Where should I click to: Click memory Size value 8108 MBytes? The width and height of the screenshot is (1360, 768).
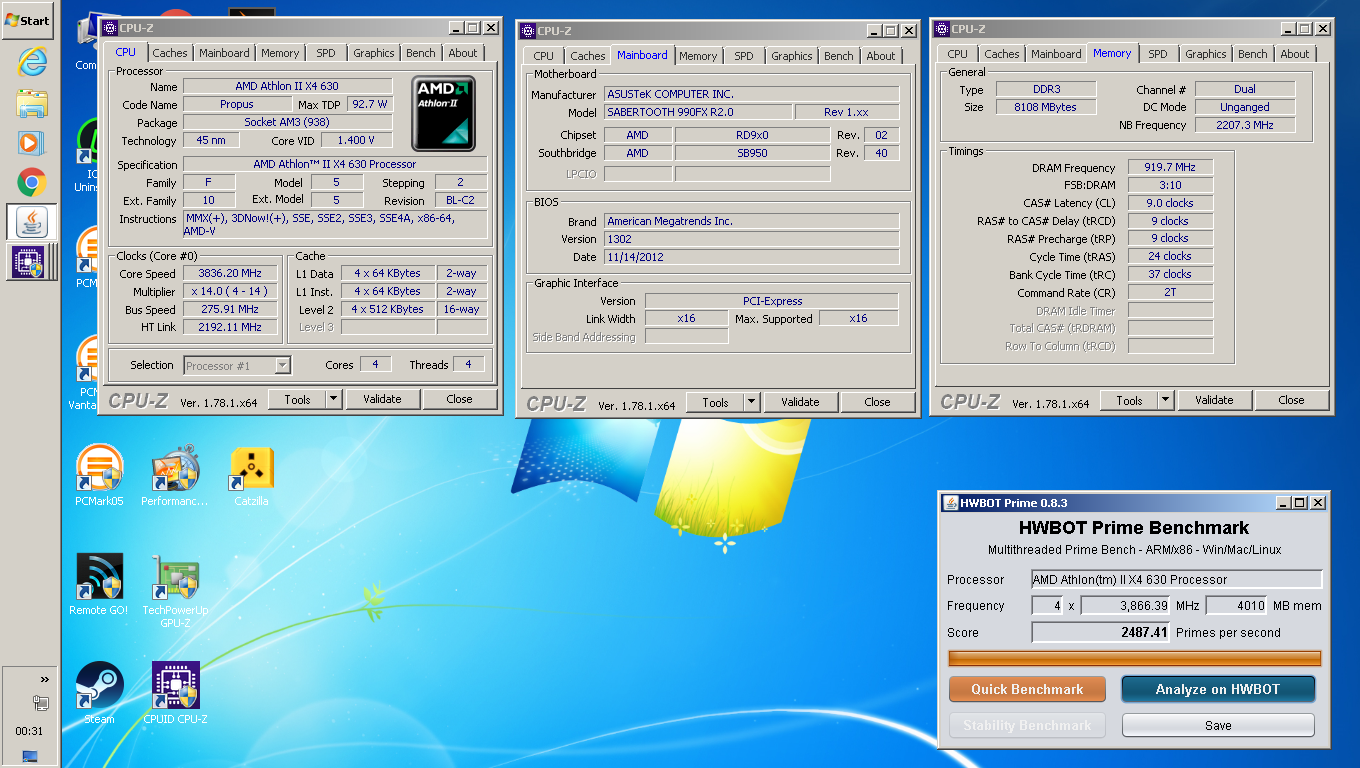click(1045, 107)
